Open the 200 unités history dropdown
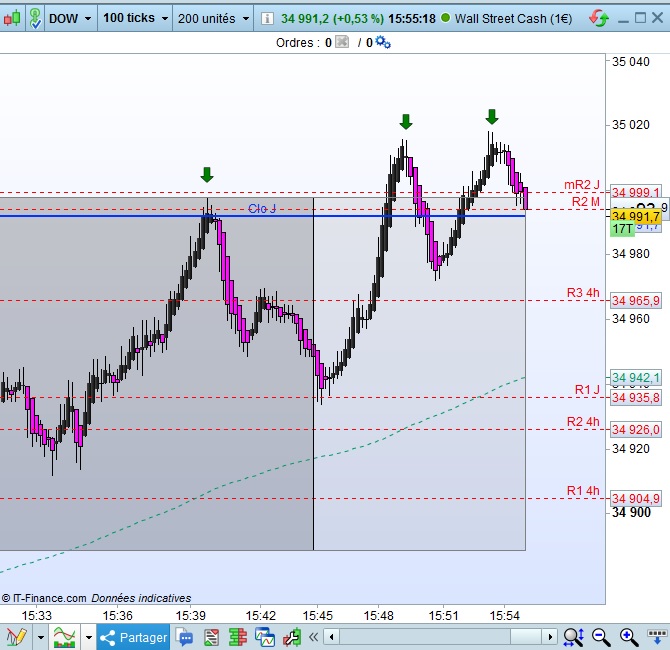Viewport: 670px width, 650px height. pyautogui.click(x=213, y=18)
